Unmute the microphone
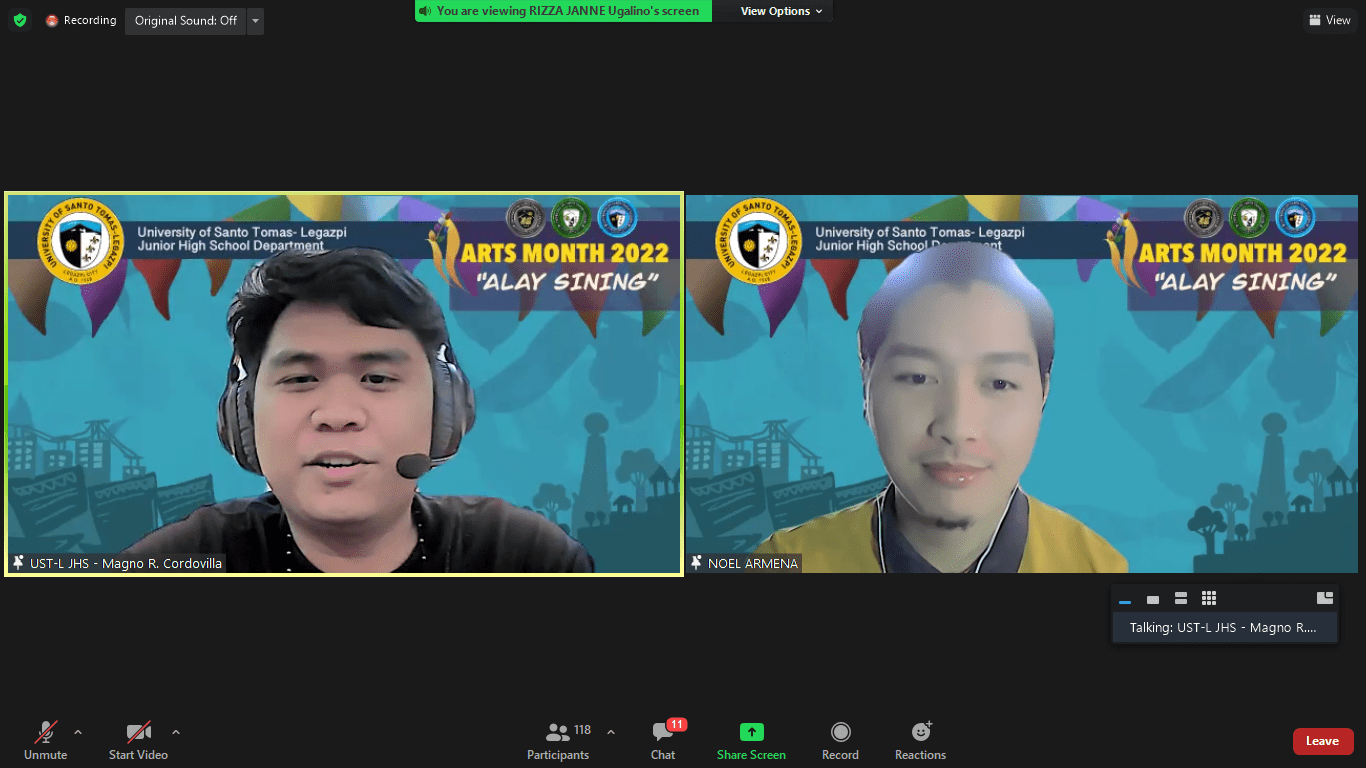 46,740
